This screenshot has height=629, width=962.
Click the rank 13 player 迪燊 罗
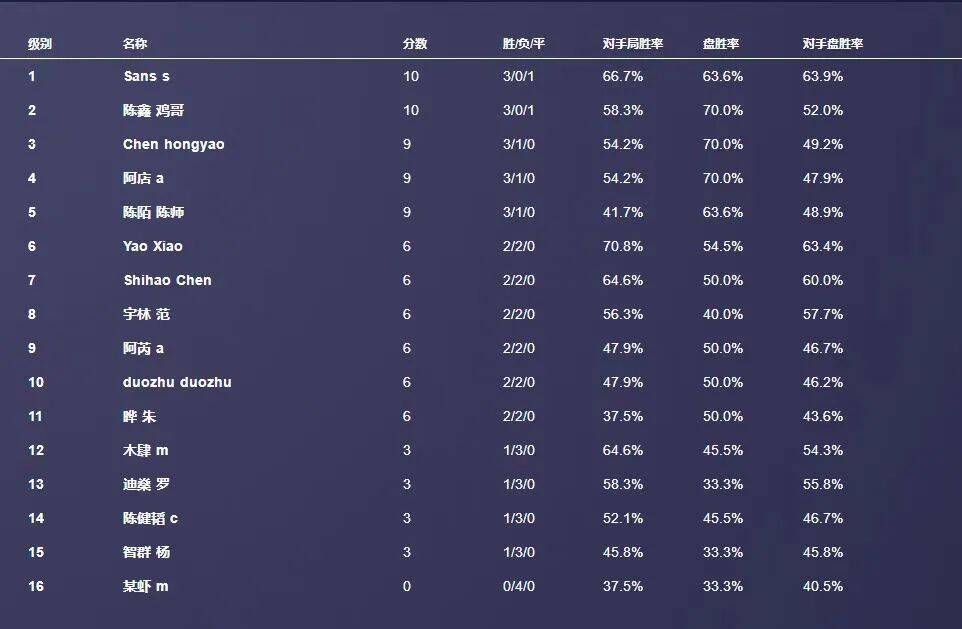coord(146,484)
